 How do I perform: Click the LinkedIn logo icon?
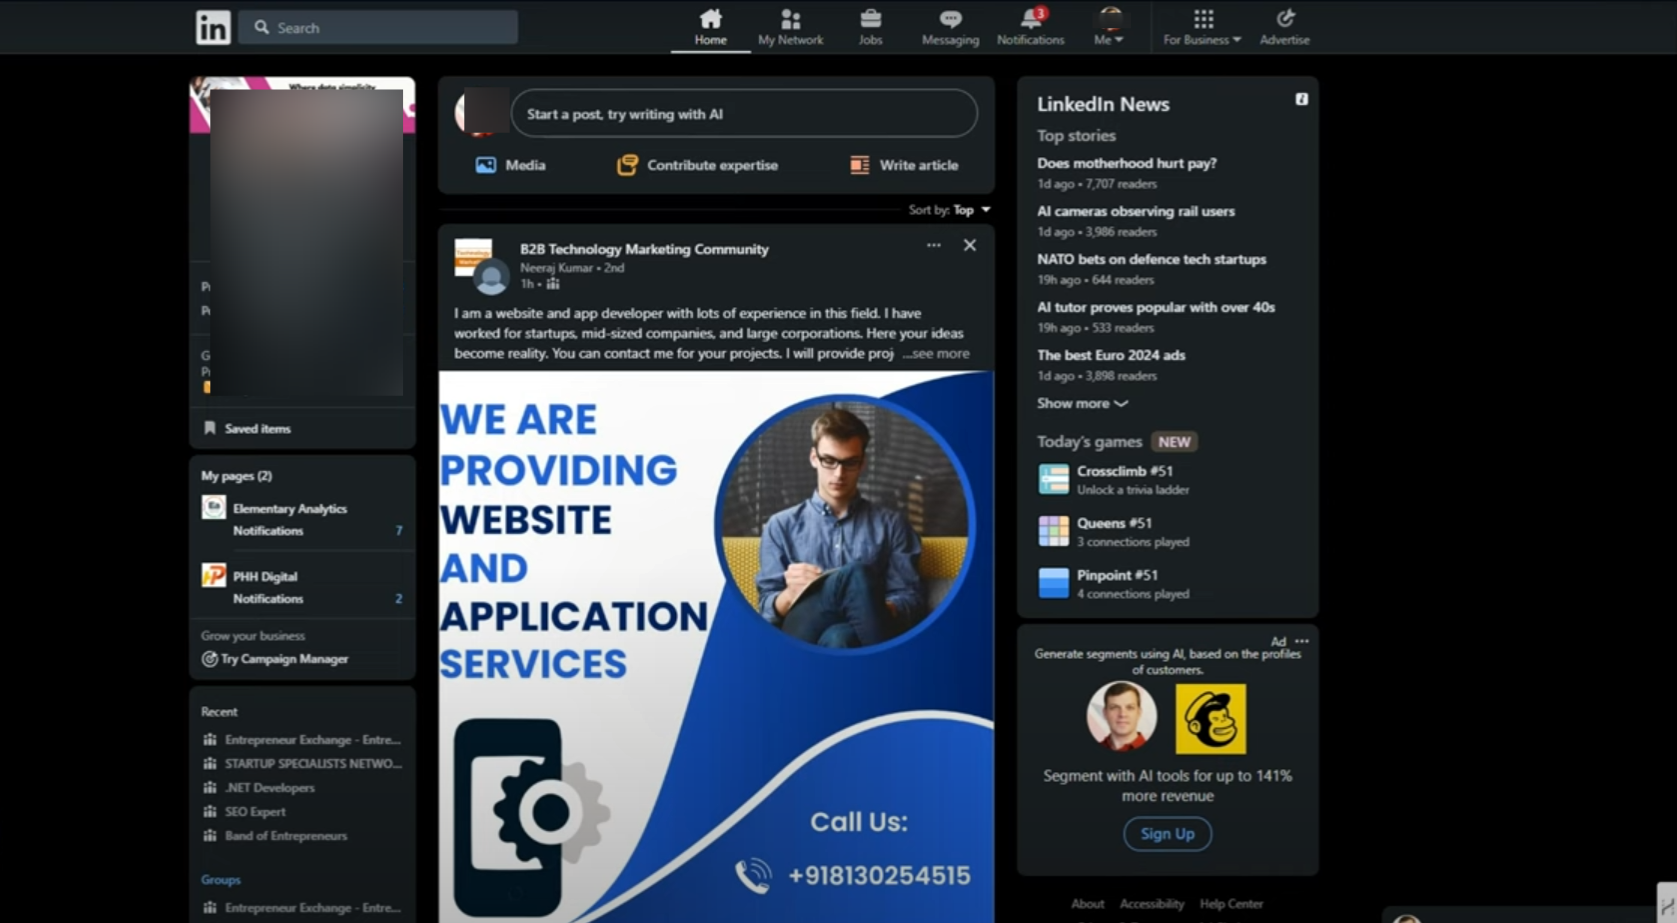tap(213, 27)
